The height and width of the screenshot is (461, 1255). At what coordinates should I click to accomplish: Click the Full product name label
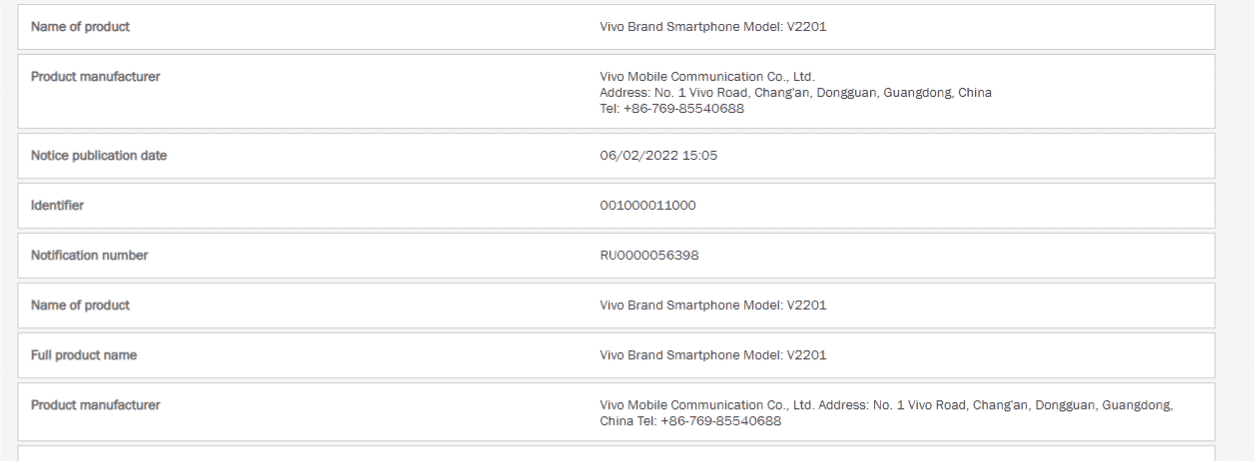pos(84,355)
